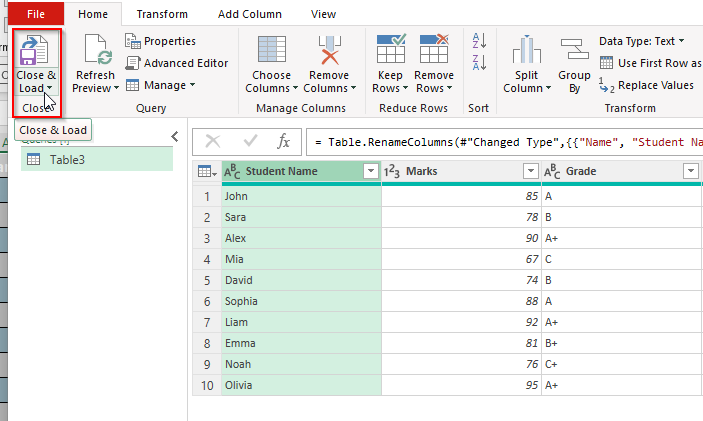Click the Keep Rows icon
703x421 pixels.
390,50
